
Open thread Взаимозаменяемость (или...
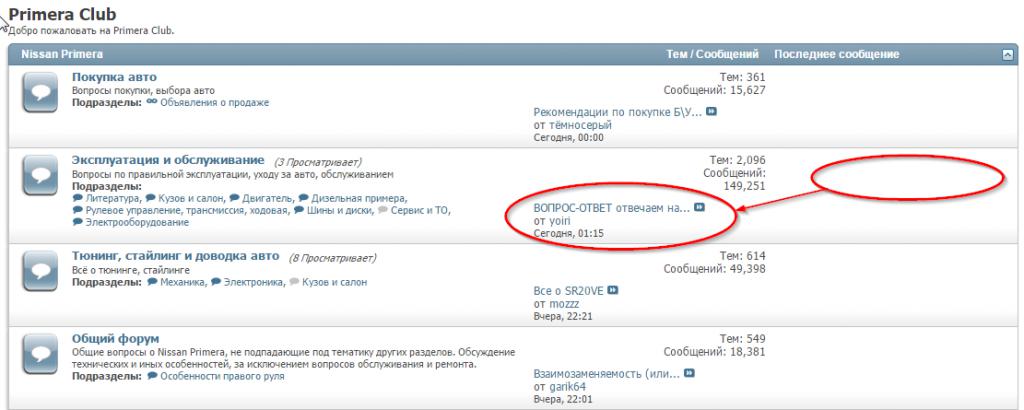(607, 374)
